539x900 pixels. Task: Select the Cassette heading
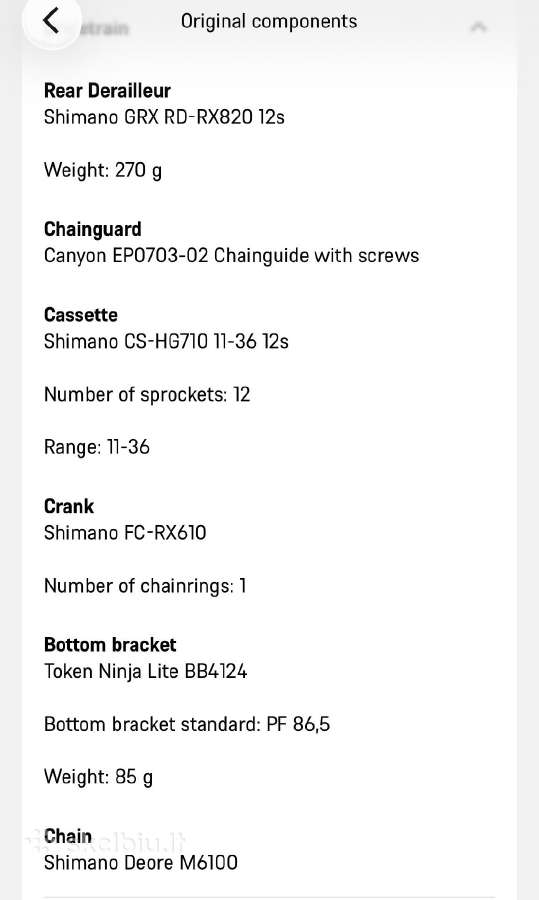[x=81, y=315]
